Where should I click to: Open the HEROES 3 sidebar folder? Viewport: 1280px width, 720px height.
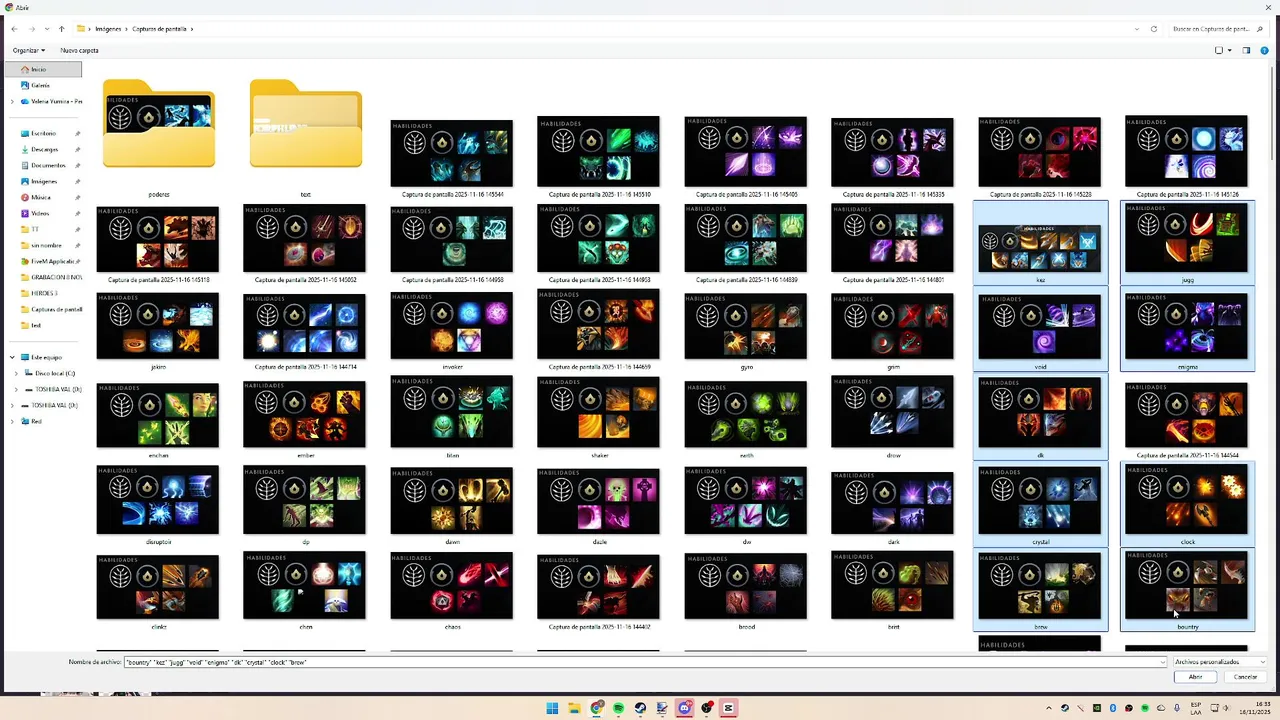pyautogui.click(x=44, y=293)
